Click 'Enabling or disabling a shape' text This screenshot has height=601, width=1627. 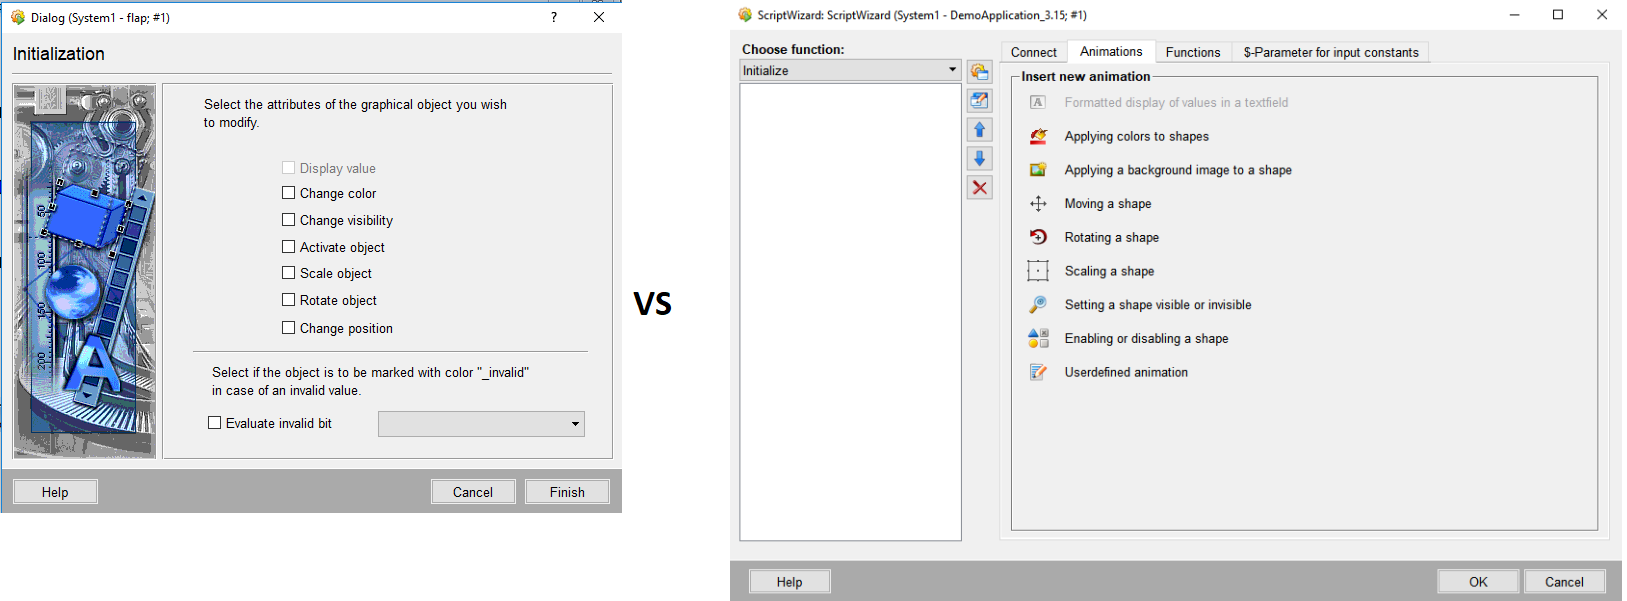[1146, 338]
